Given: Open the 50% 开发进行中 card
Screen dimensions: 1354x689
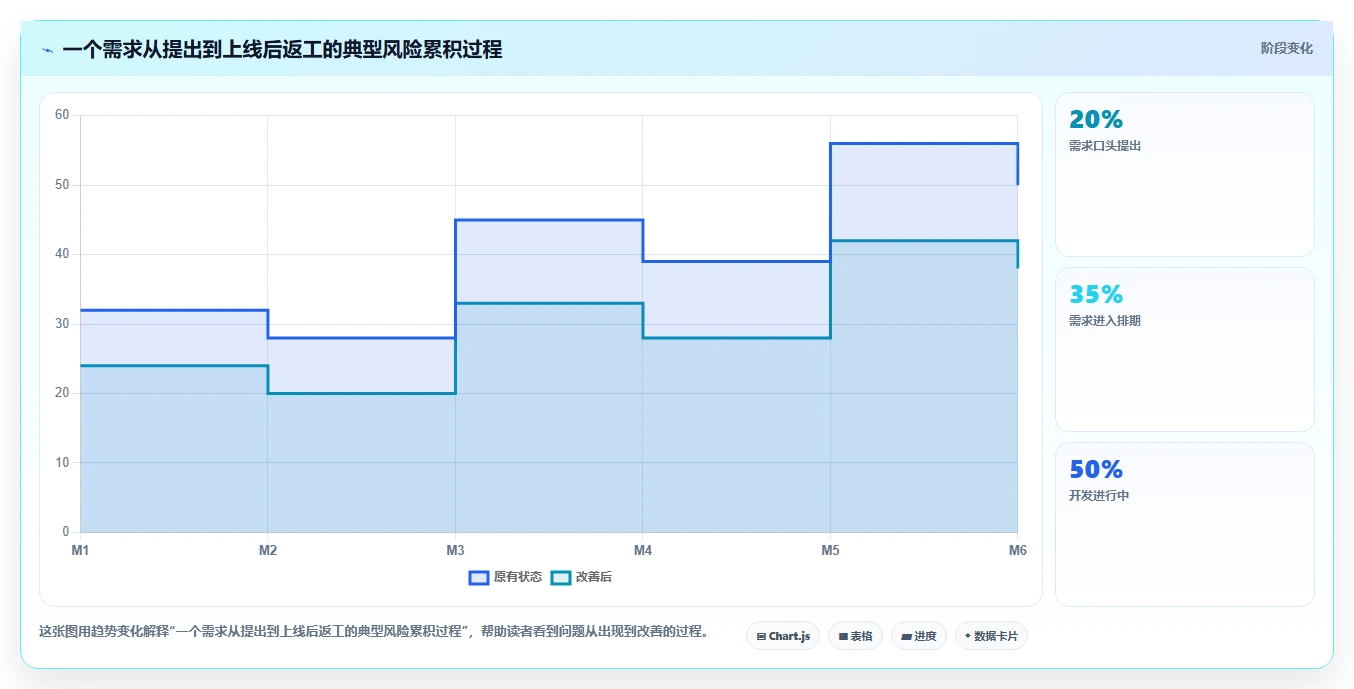Looking at the screenshot, I should pos(1184,524).
